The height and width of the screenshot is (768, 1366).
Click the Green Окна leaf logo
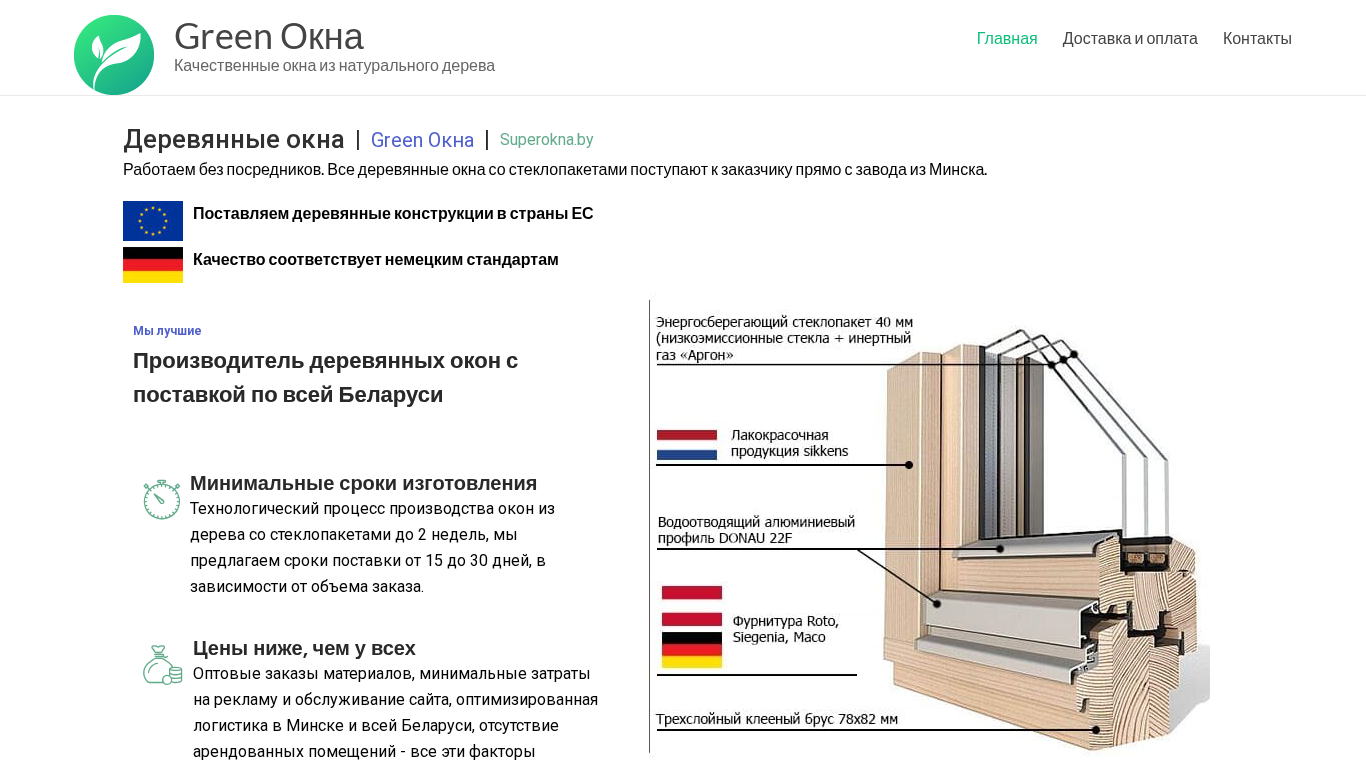114,55
